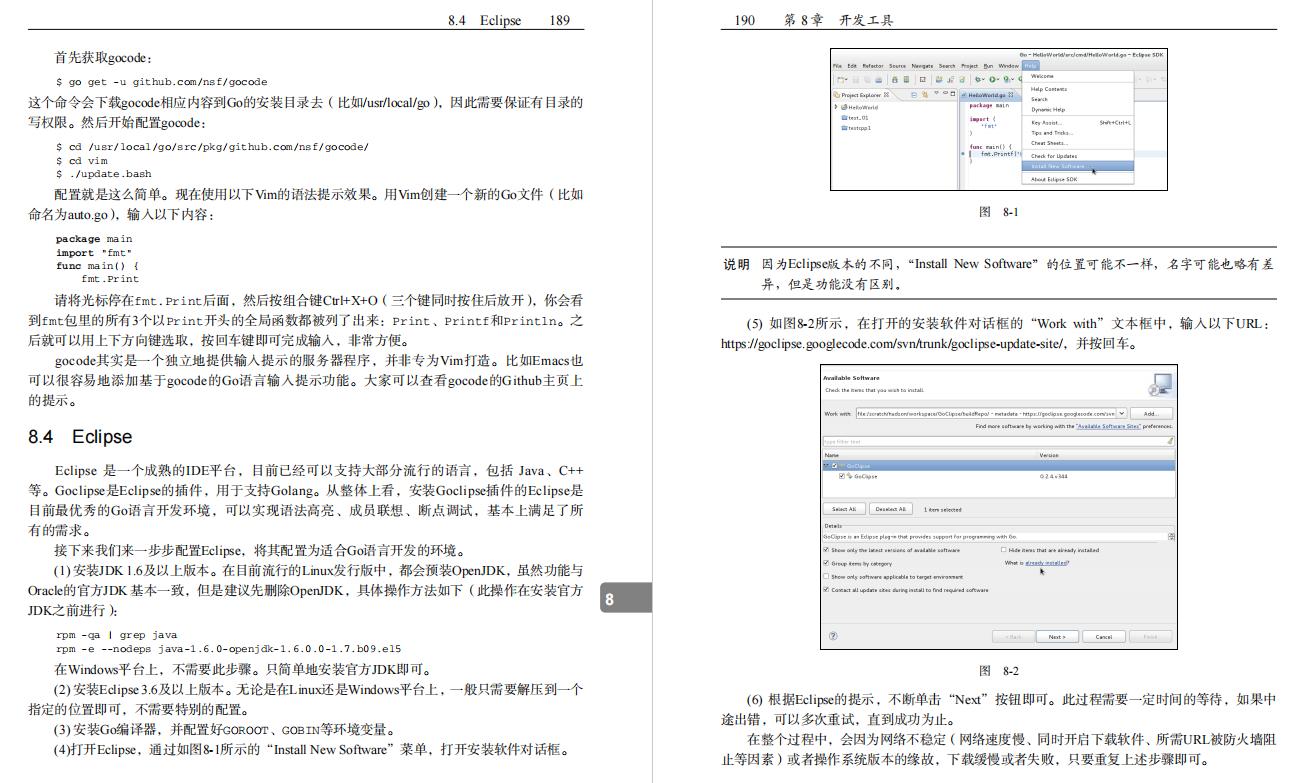
Task: Check 'Show only software applicable to target environment'
Action: click(826, 577)
